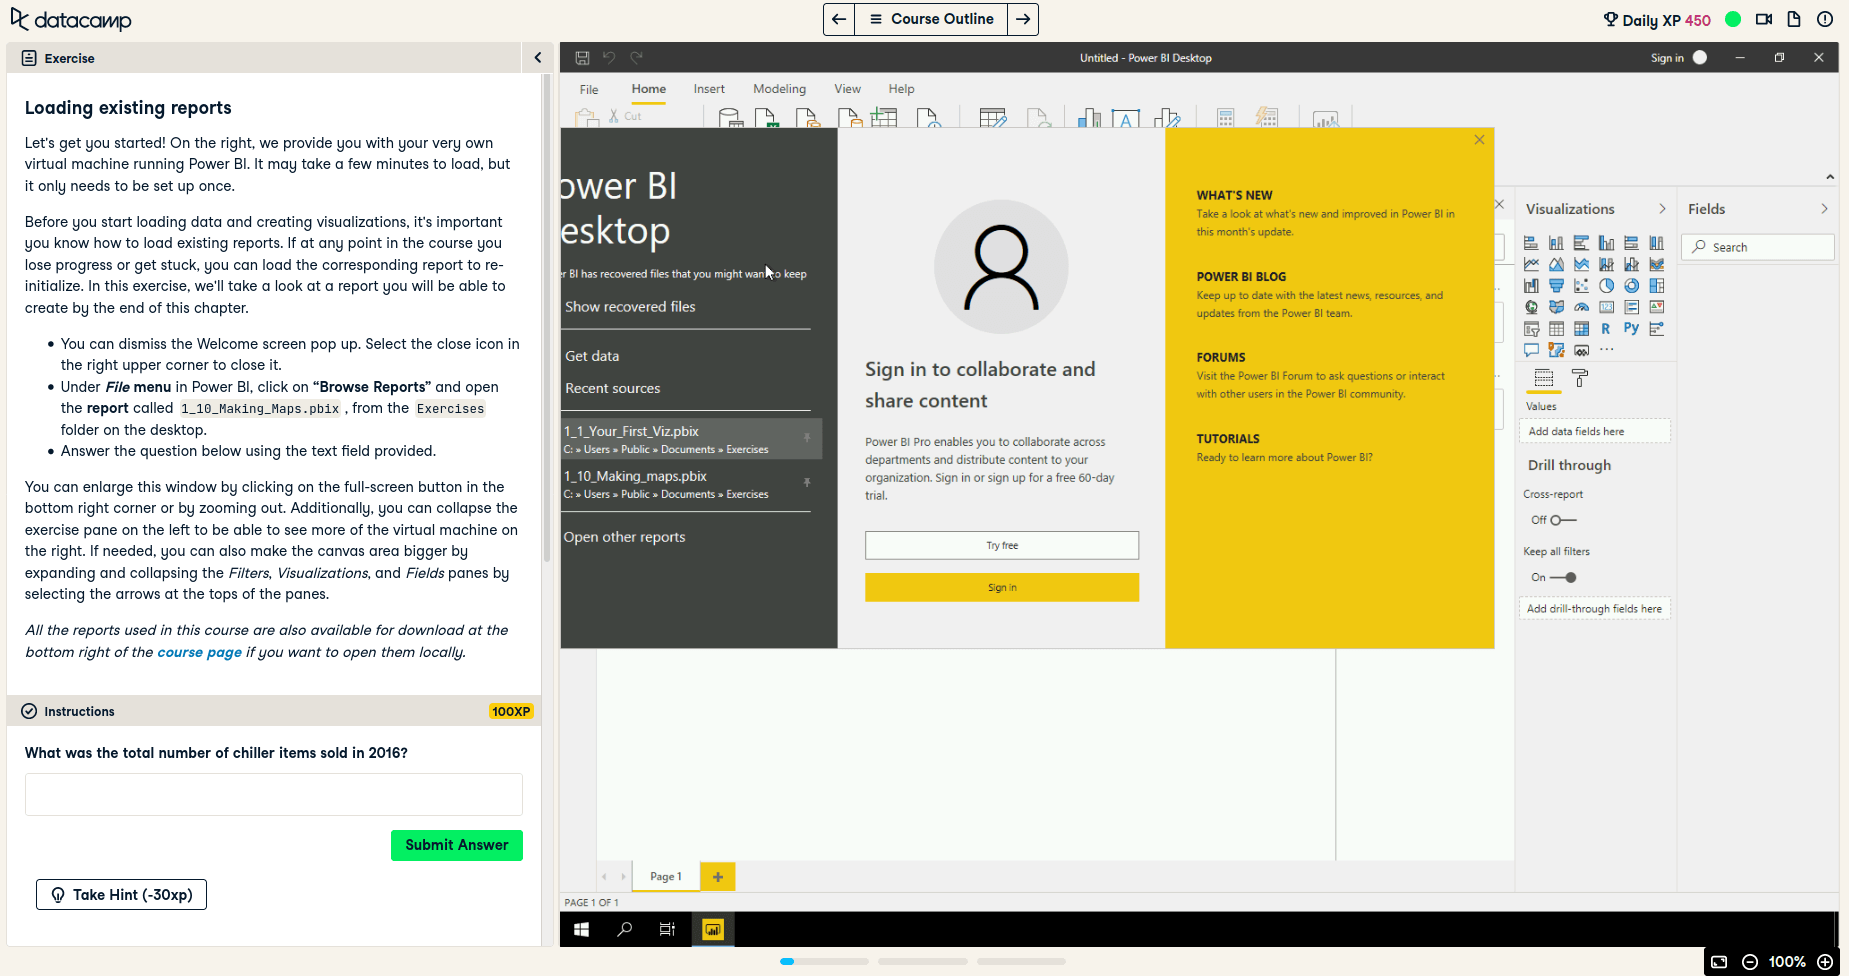The height and width of the screenshot is (976, 1849).
Task: Collapse the Fields pane
Action: click(1824, 209)
